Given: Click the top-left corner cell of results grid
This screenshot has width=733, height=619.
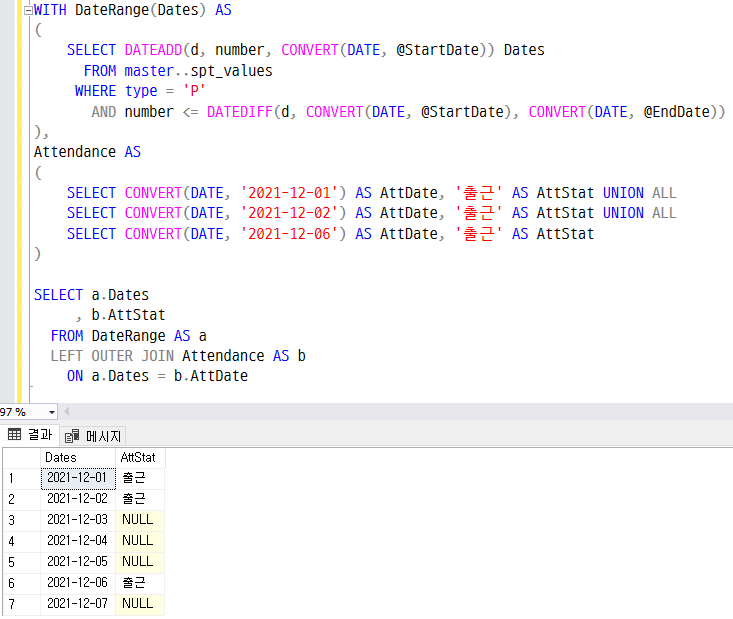Looking at the screenshot, I should click(x=22, y=458).
